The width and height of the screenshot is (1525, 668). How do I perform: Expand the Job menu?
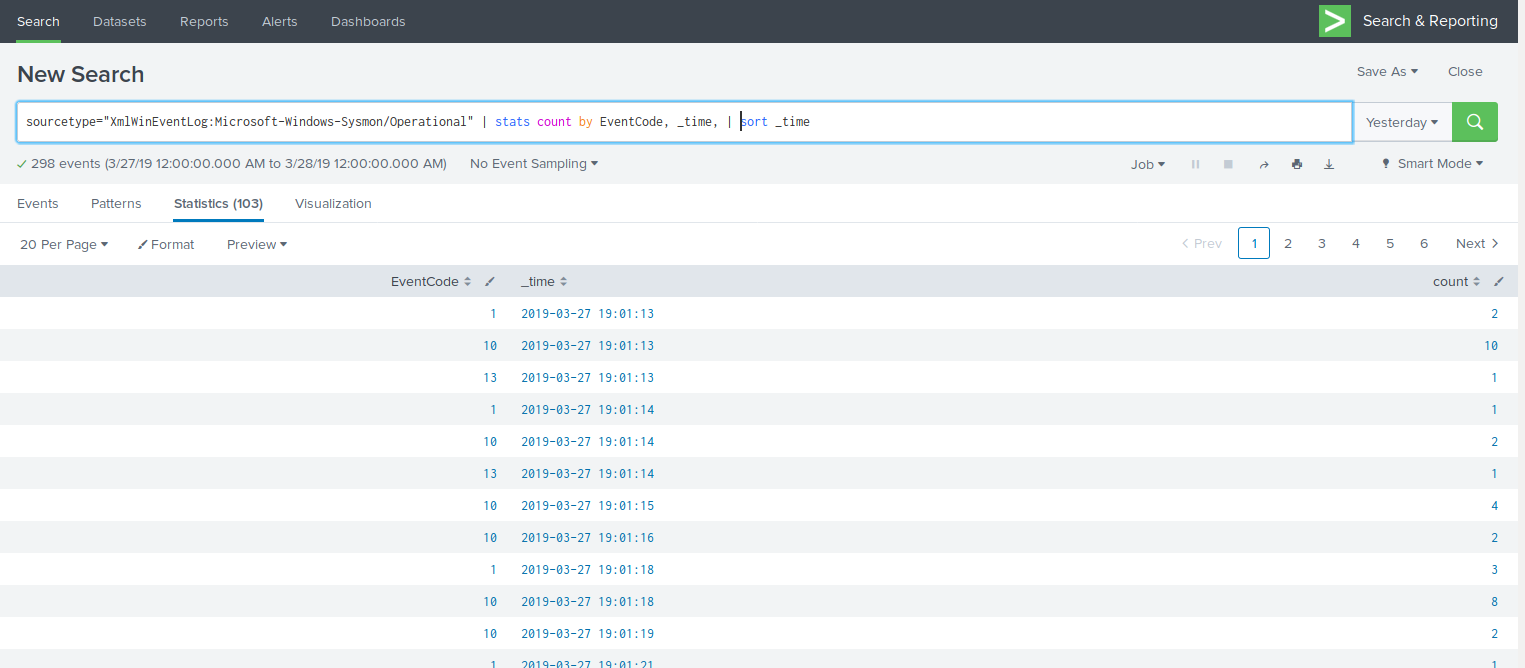(1147, 164)
